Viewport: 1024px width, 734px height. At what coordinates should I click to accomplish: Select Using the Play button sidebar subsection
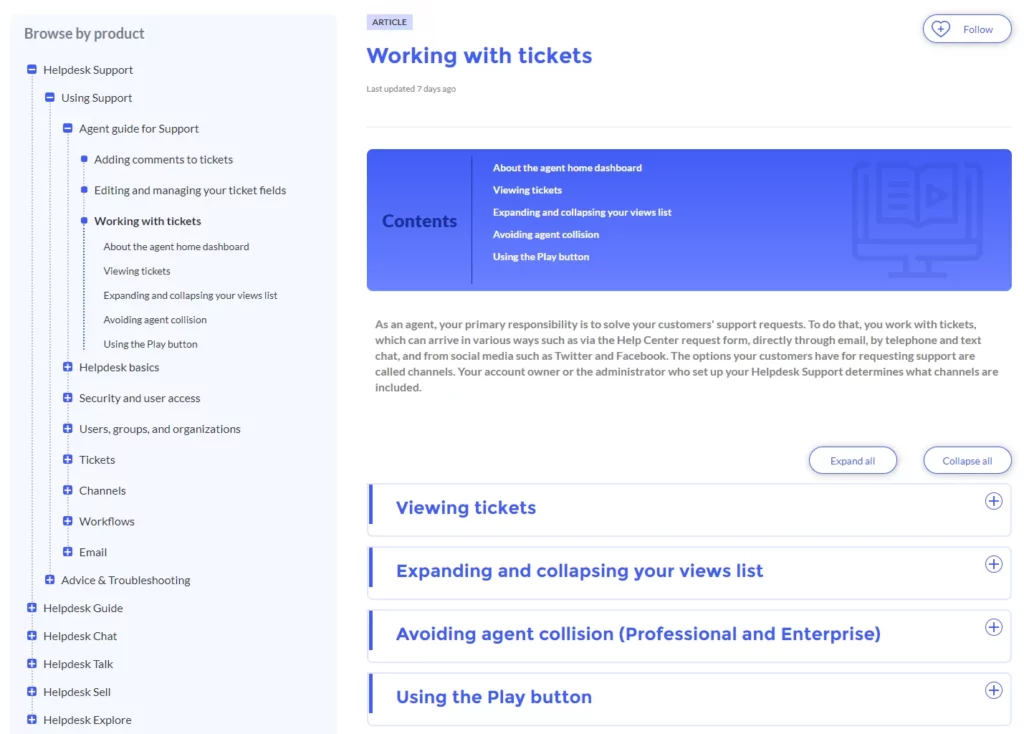[x=150, y=344]
